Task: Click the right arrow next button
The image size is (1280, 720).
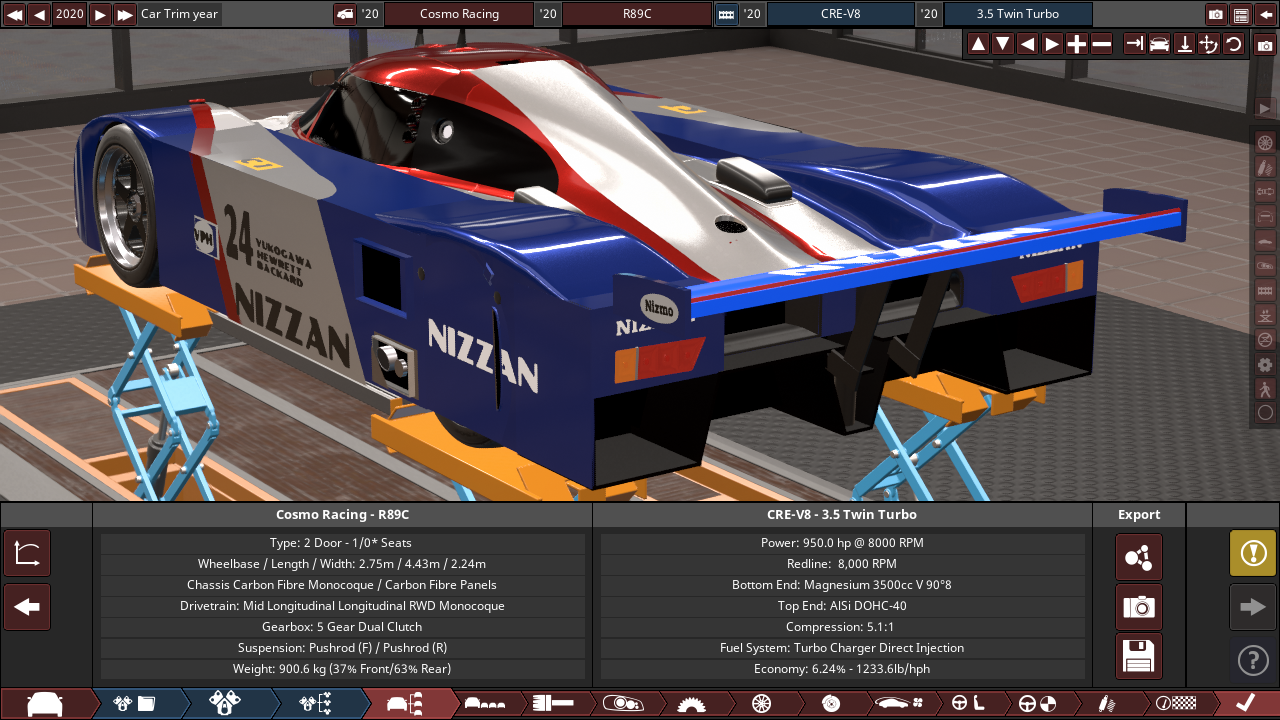Action: pyautogui.click(x=1253, y=607)
